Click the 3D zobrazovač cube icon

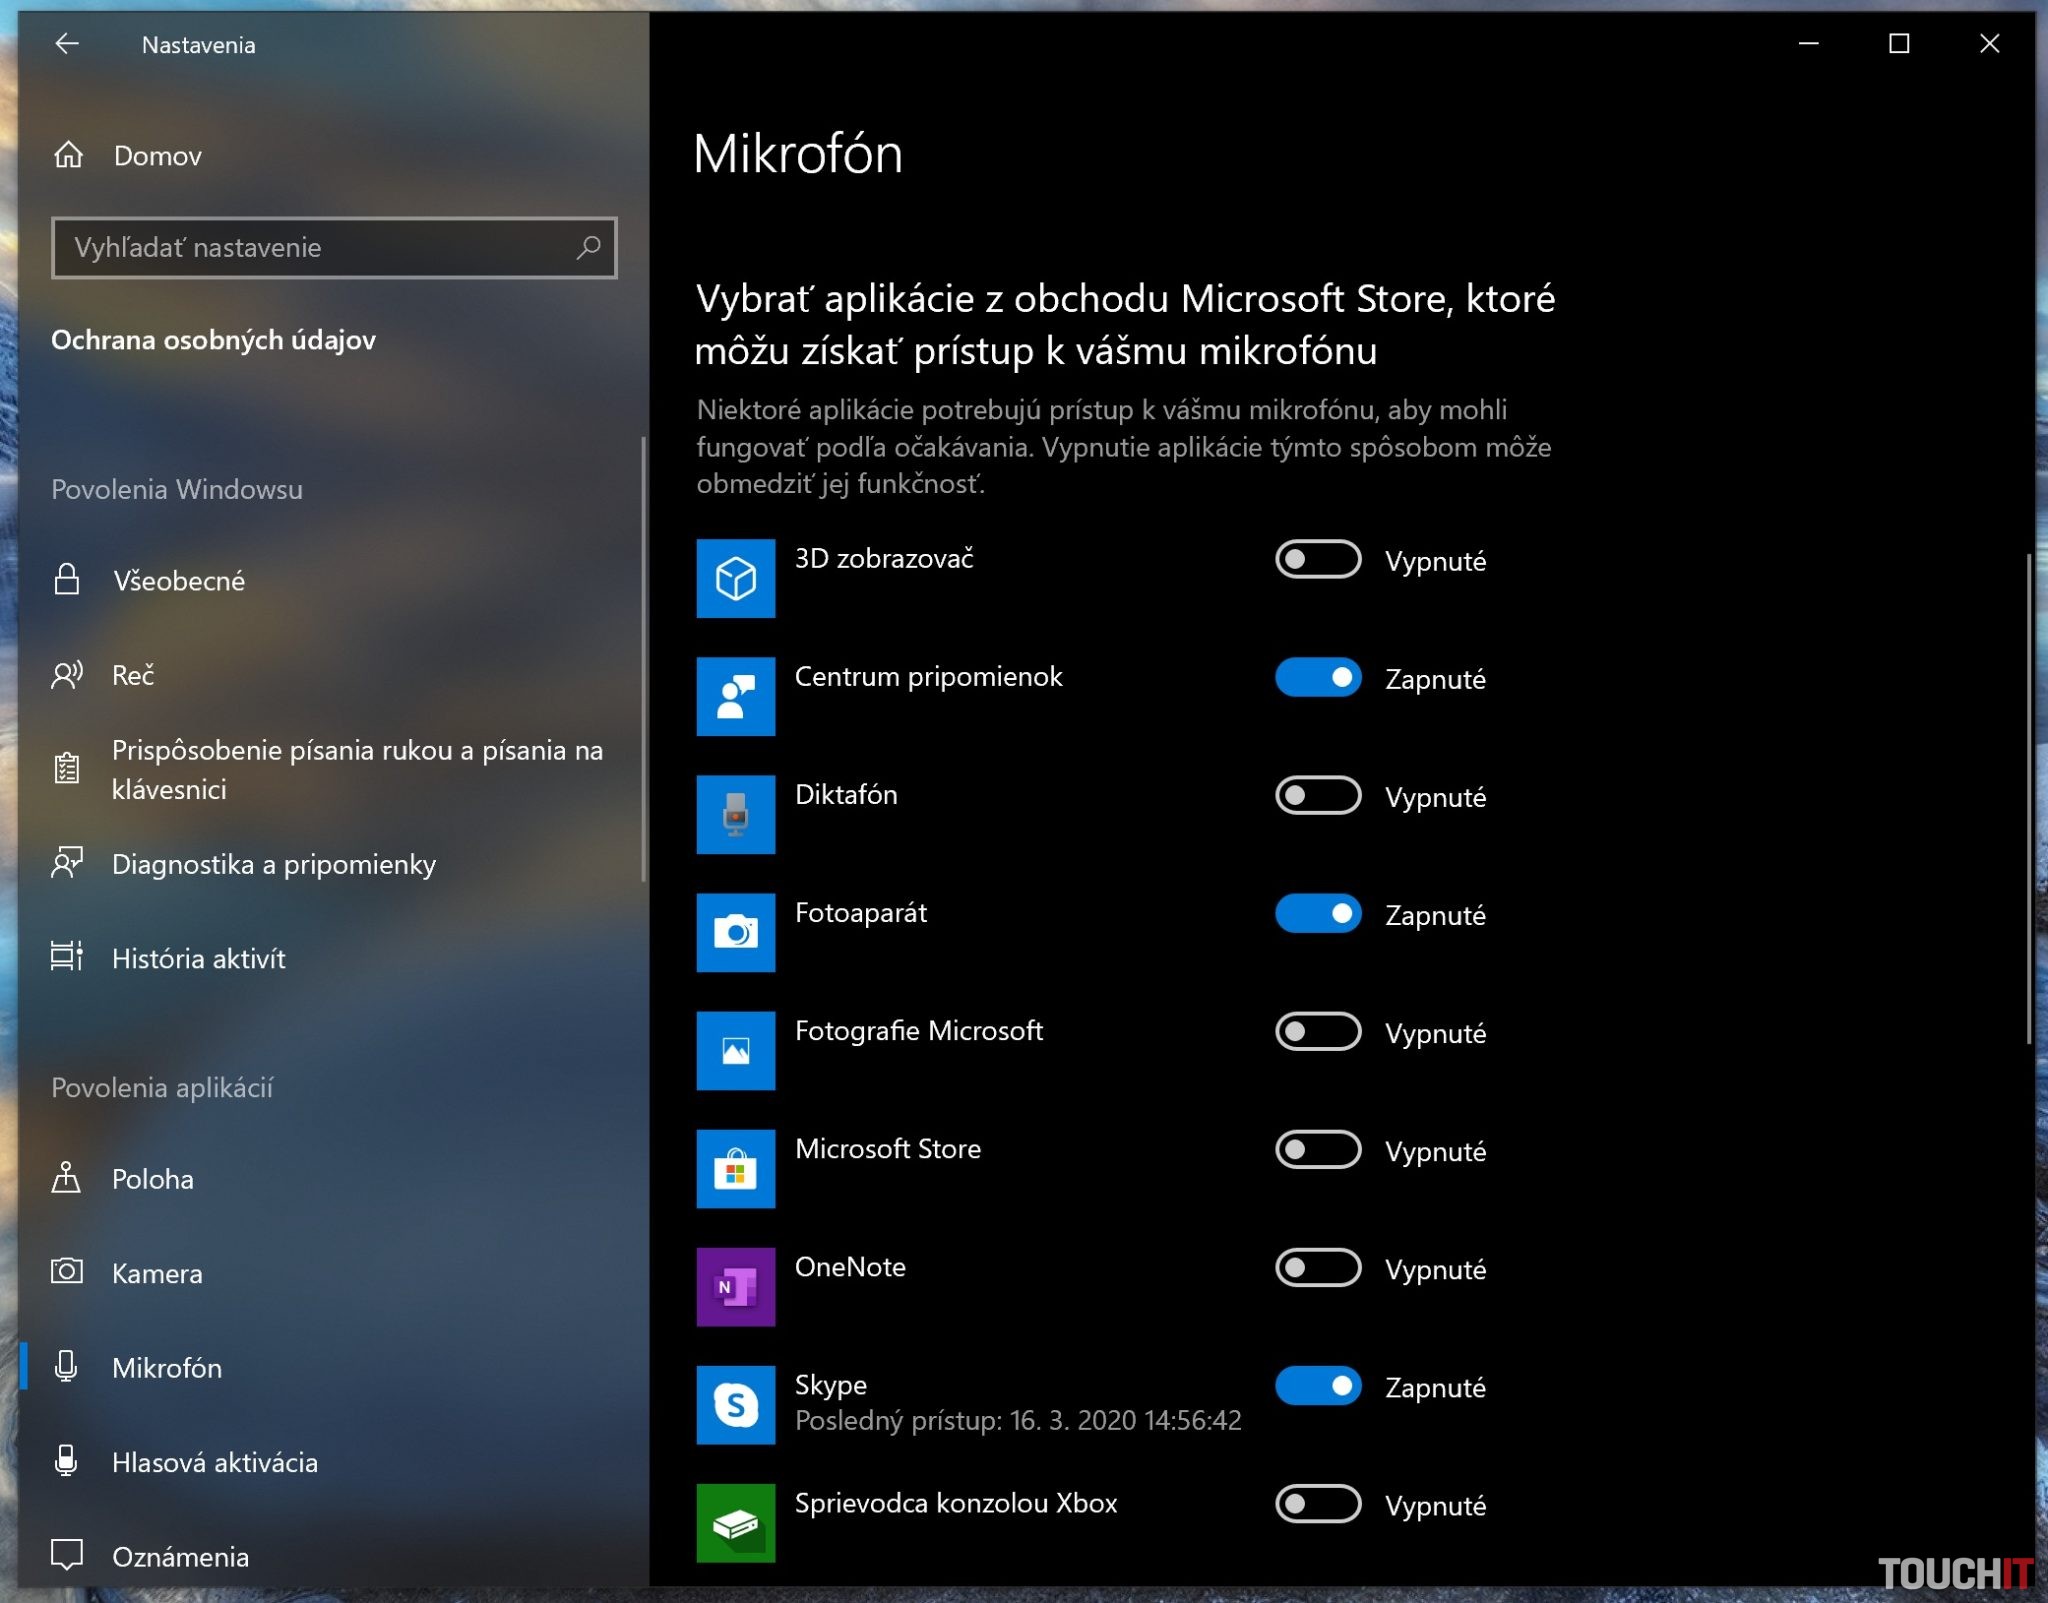pyautogui.click(x=735, y=578)
